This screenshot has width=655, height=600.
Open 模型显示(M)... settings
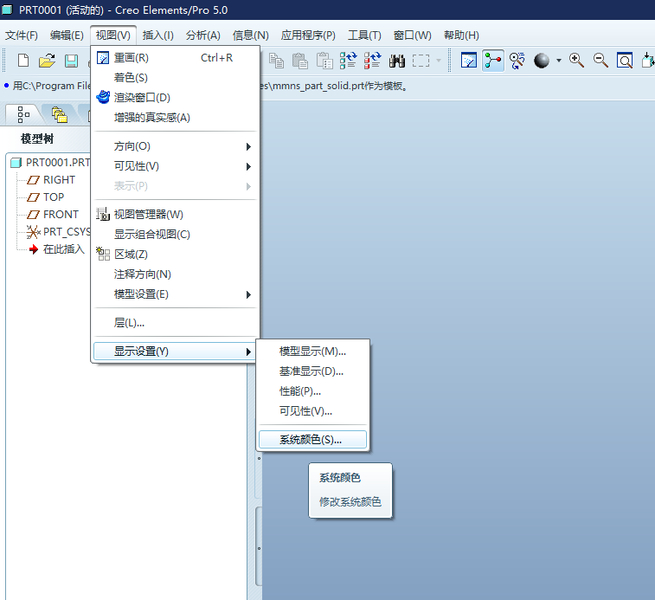click(x=313, y=351)
